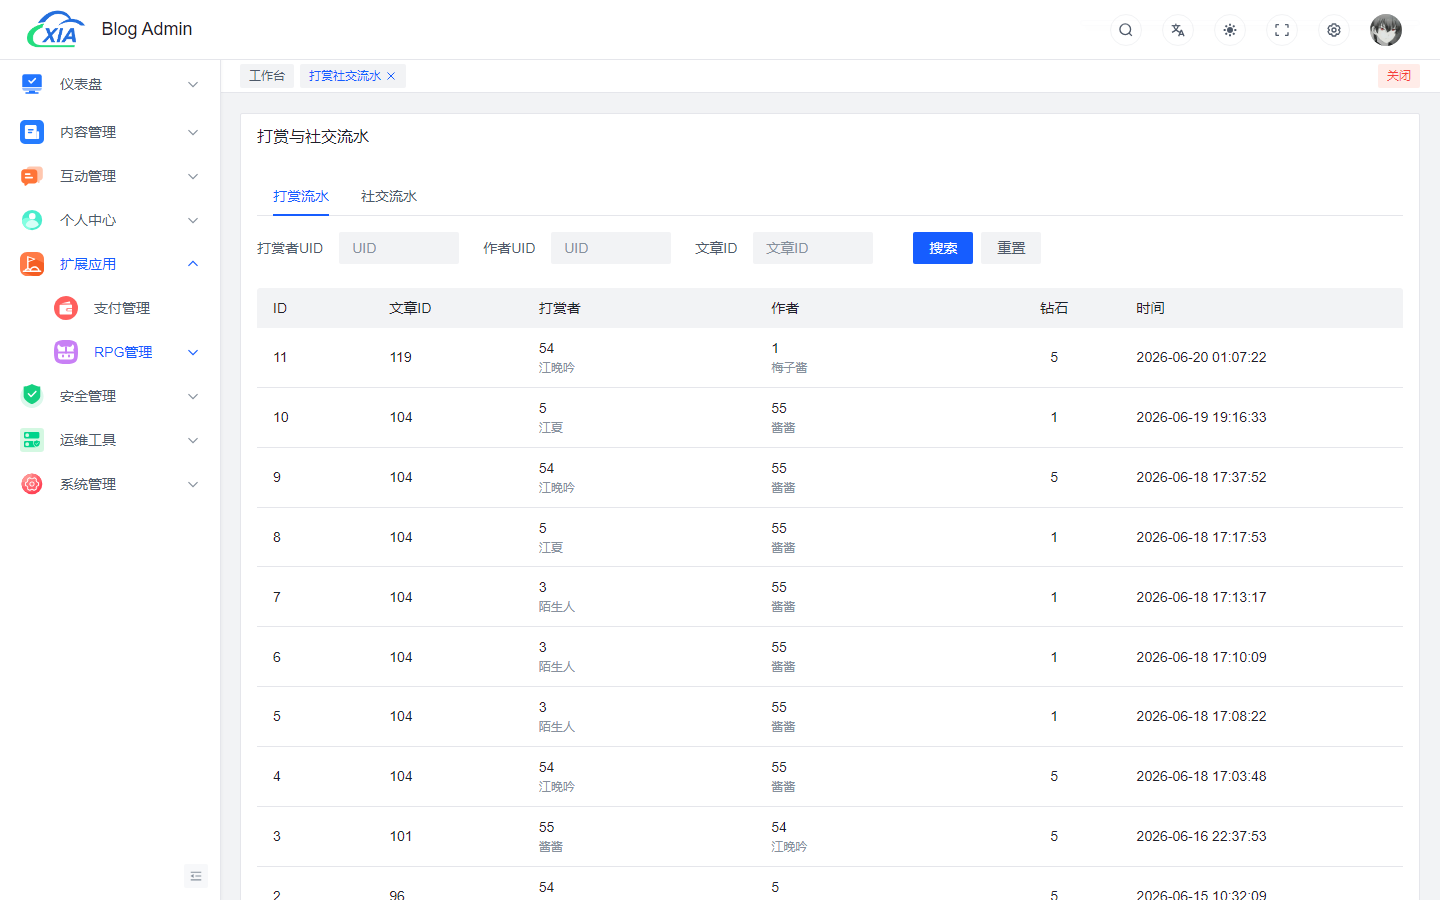Switch to the 社交流水 tab
This screenshot has height=900, width=1440.
[389, 196]
